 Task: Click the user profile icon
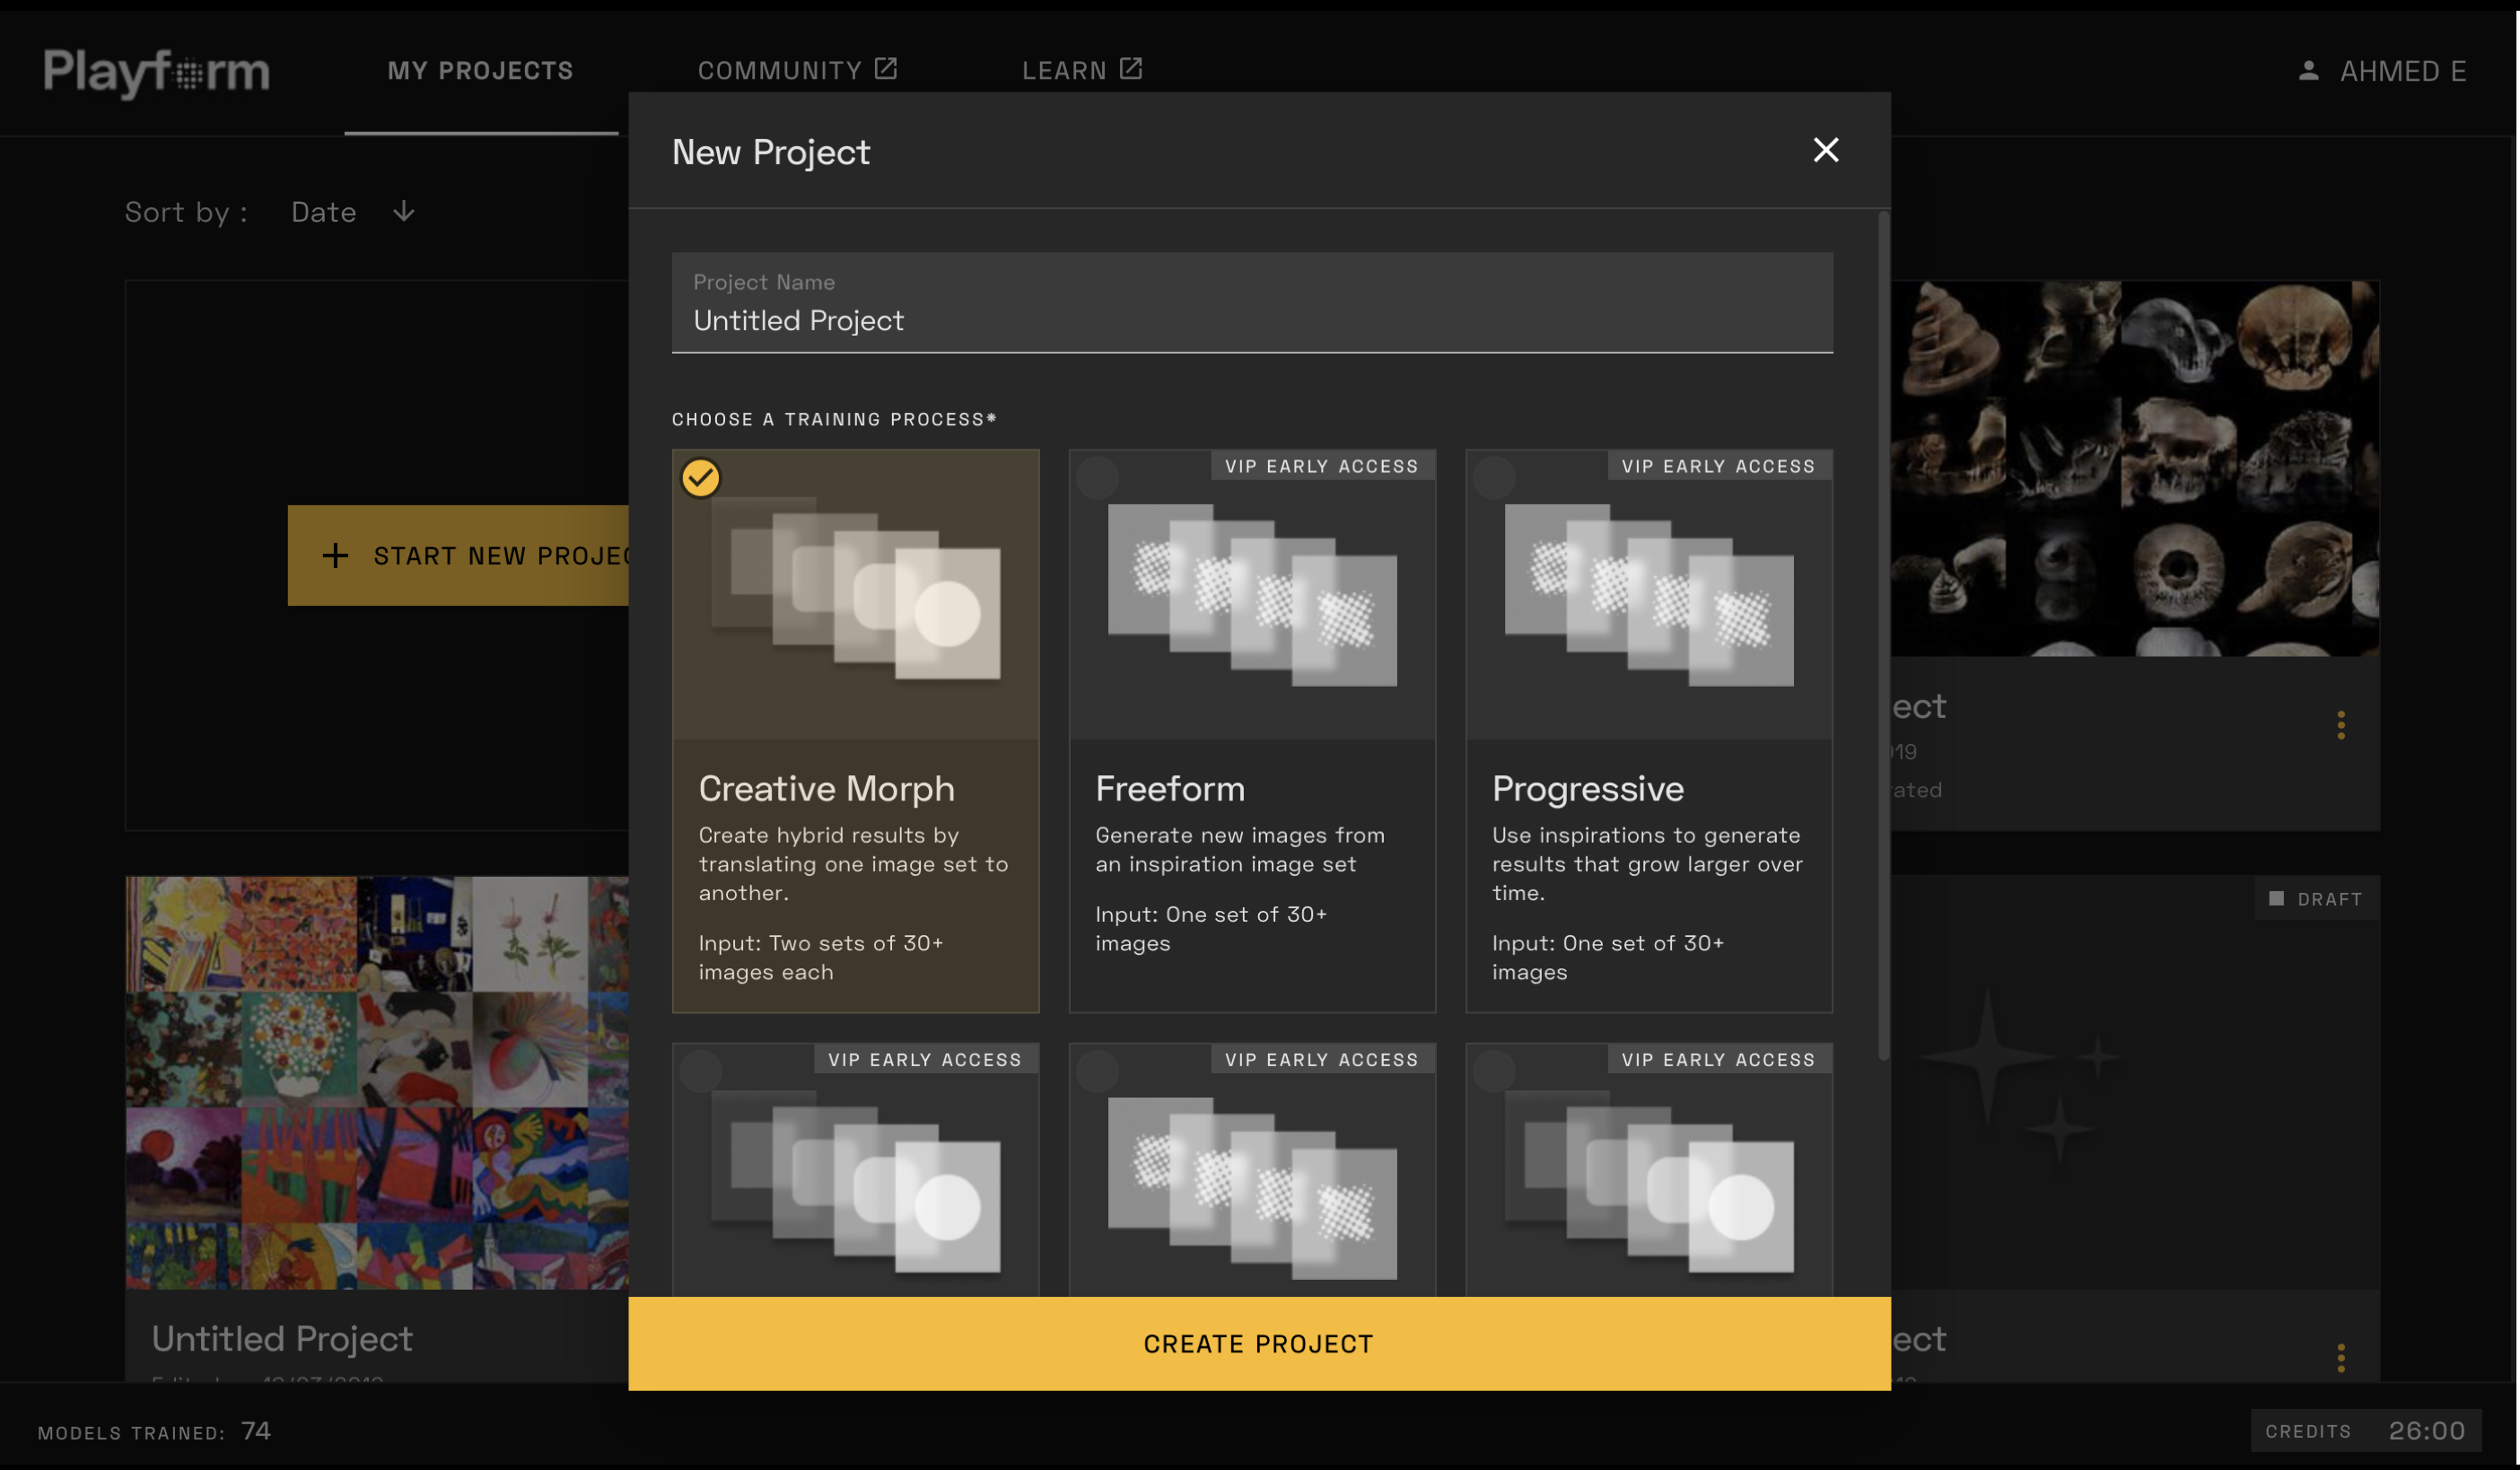pos(2309,71)
